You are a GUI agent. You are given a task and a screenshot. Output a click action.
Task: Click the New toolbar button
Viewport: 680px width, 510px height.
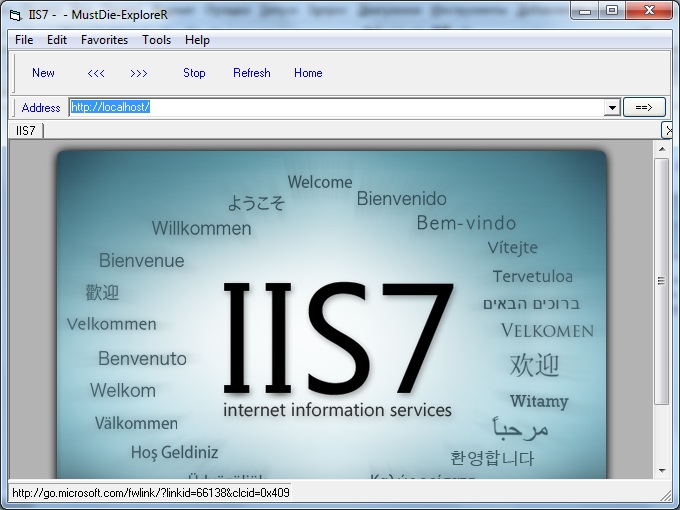pos(43,73)
